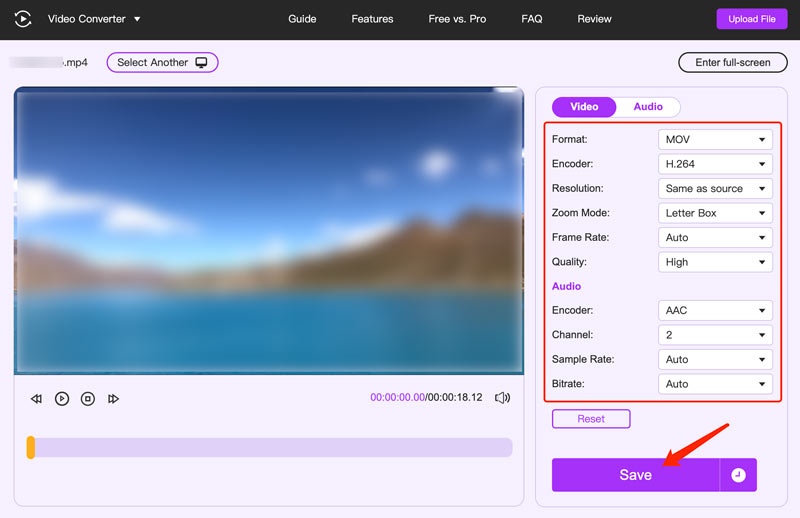
Task: Open the Format dropdown showing MOV
Action: (x=715, y=140)
